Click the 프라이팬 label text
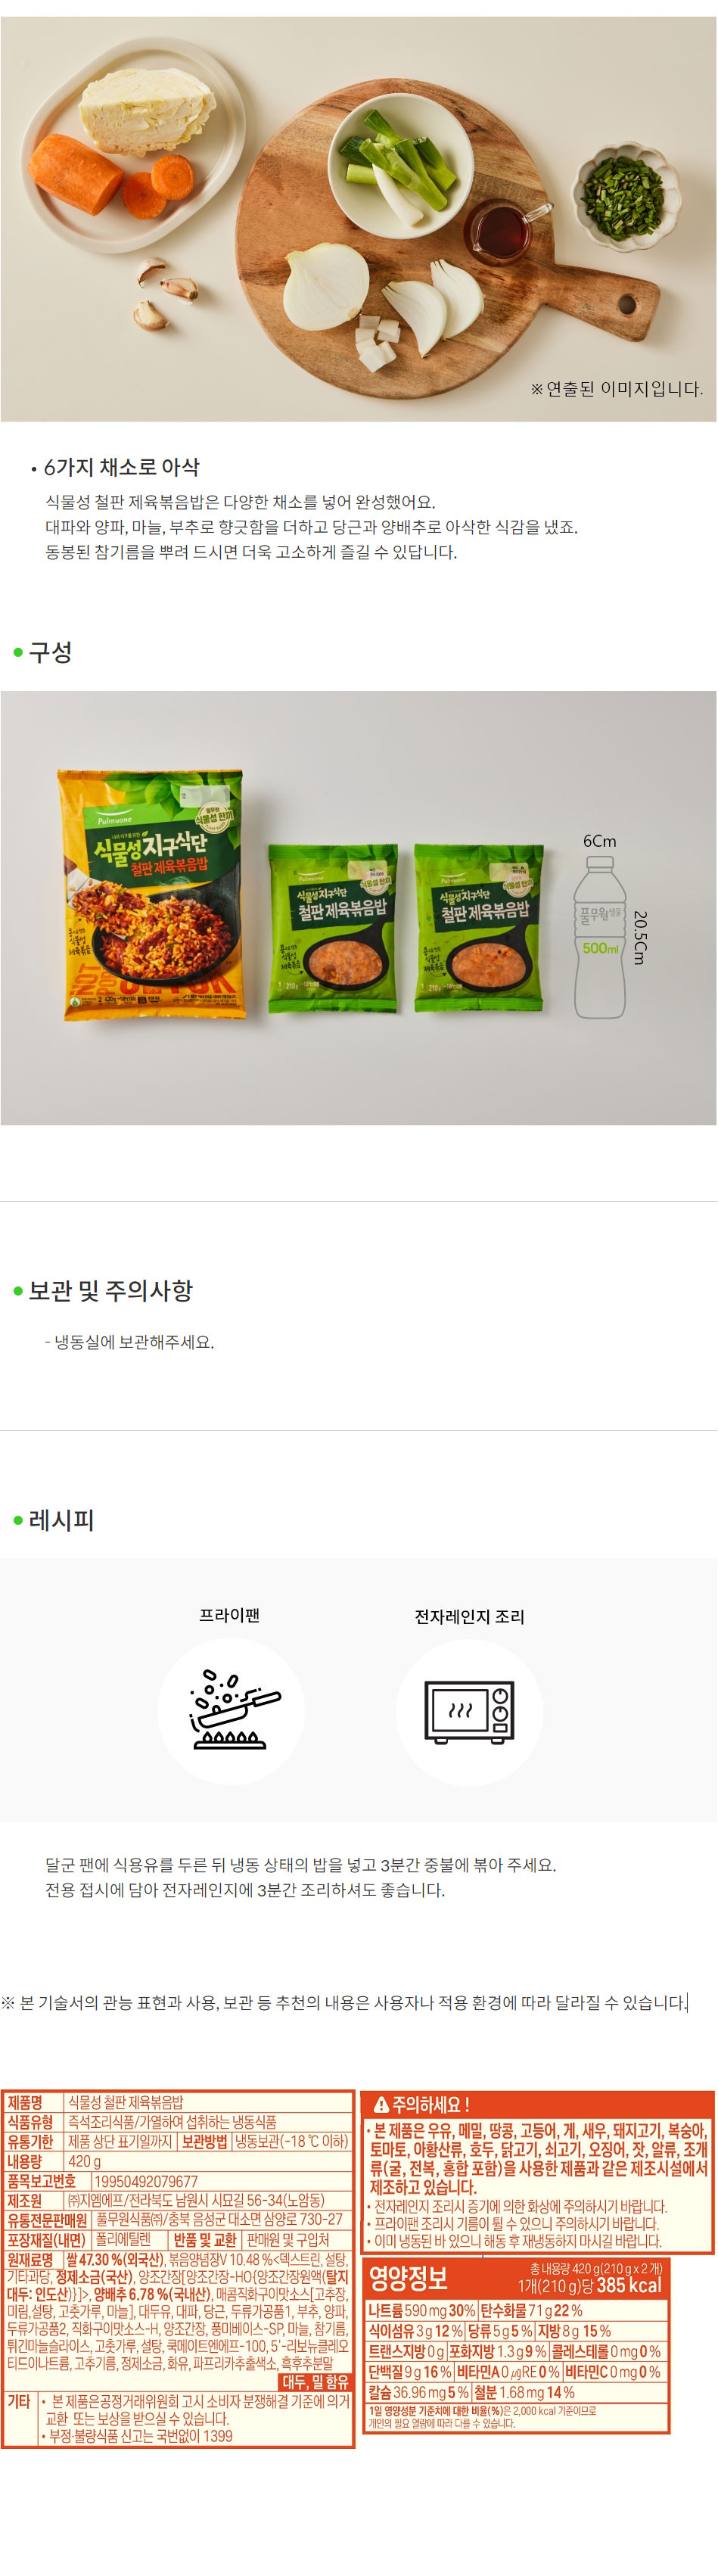This screenshot has height=2576, width=718. [x=230, y=1615]
